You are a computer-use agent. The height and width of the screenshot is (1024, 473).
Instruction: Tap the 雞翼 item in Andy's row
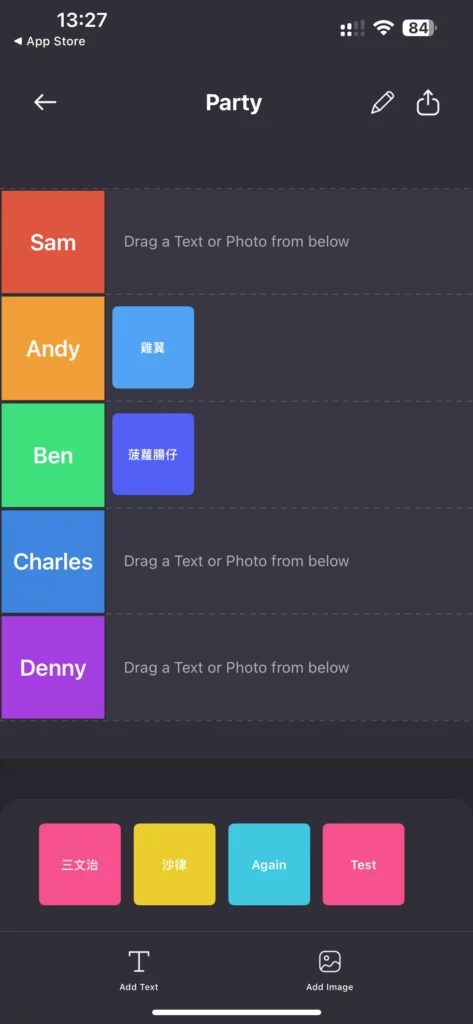pos(153,347)
